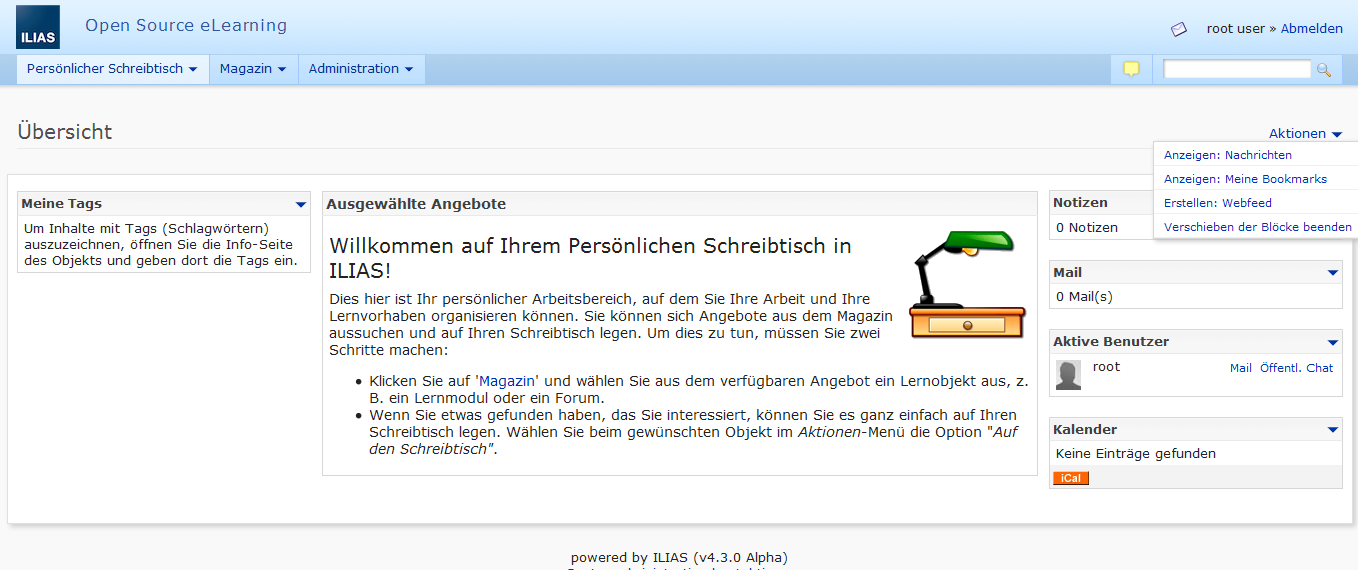Click the root user label in the header
This screenshot has height=570, width=1358.
[x=1236, y=29]
